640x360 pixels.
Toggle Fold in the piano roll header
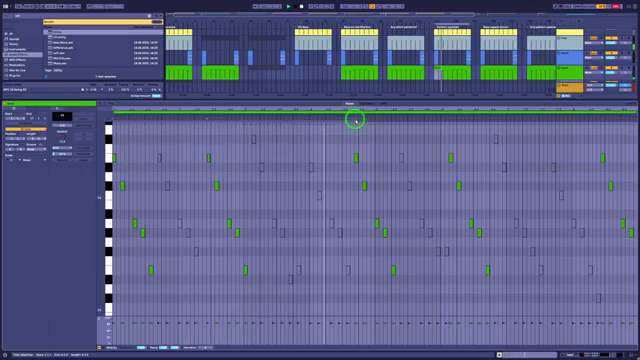pyautogui.click(x=111, y=104)
